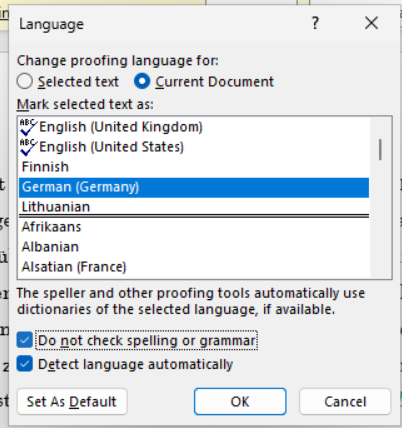Click the Set As Default button
The height and width of the screenshot is (428, 402).
[72, 402]
